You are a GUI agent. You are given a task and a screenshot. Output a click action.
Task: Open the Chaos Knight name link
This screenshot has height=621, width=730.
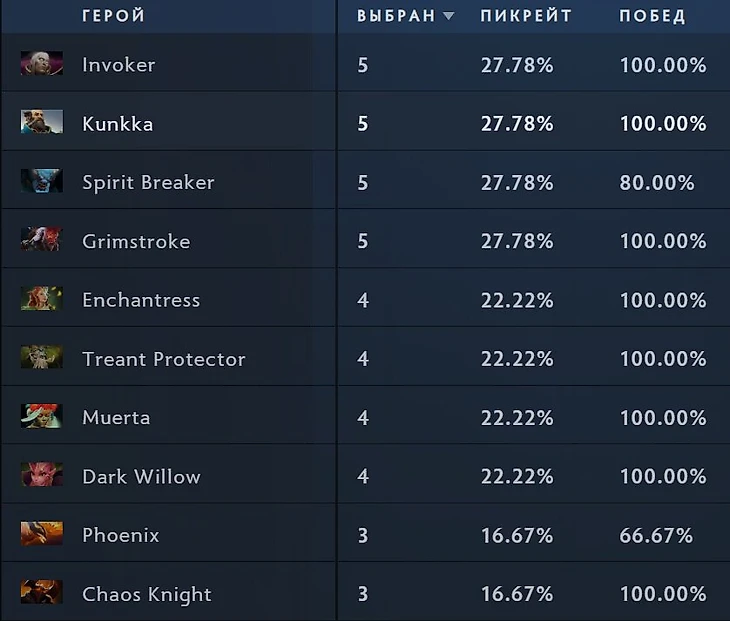tap(146, 594)
